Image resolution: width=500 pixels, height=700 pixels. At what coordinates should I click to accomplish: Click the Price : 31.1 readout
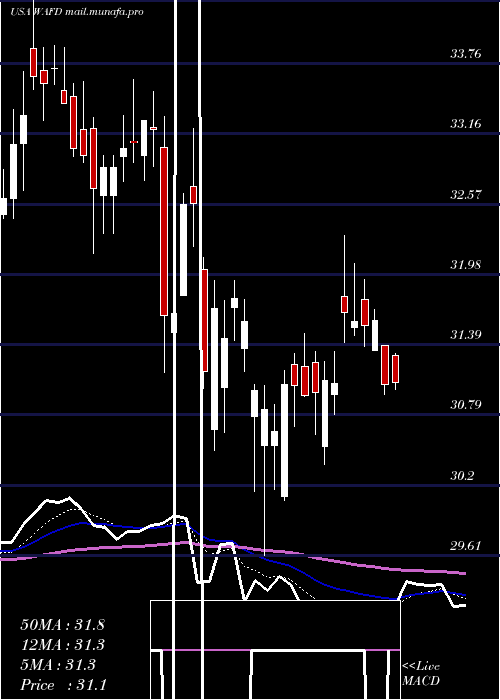click(63, 685)
